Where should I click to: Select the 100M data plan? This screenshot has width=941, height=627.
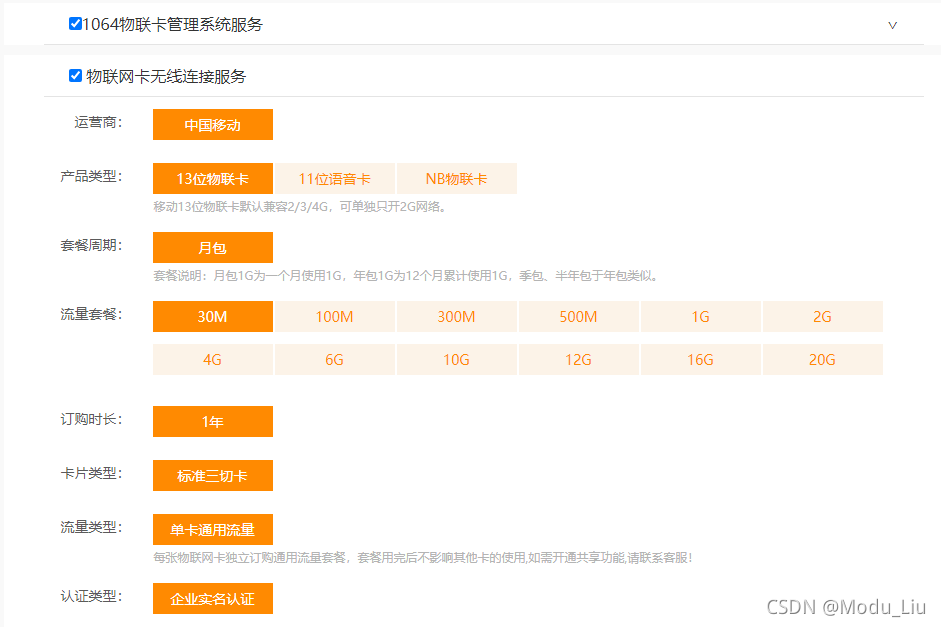point(335,317)
